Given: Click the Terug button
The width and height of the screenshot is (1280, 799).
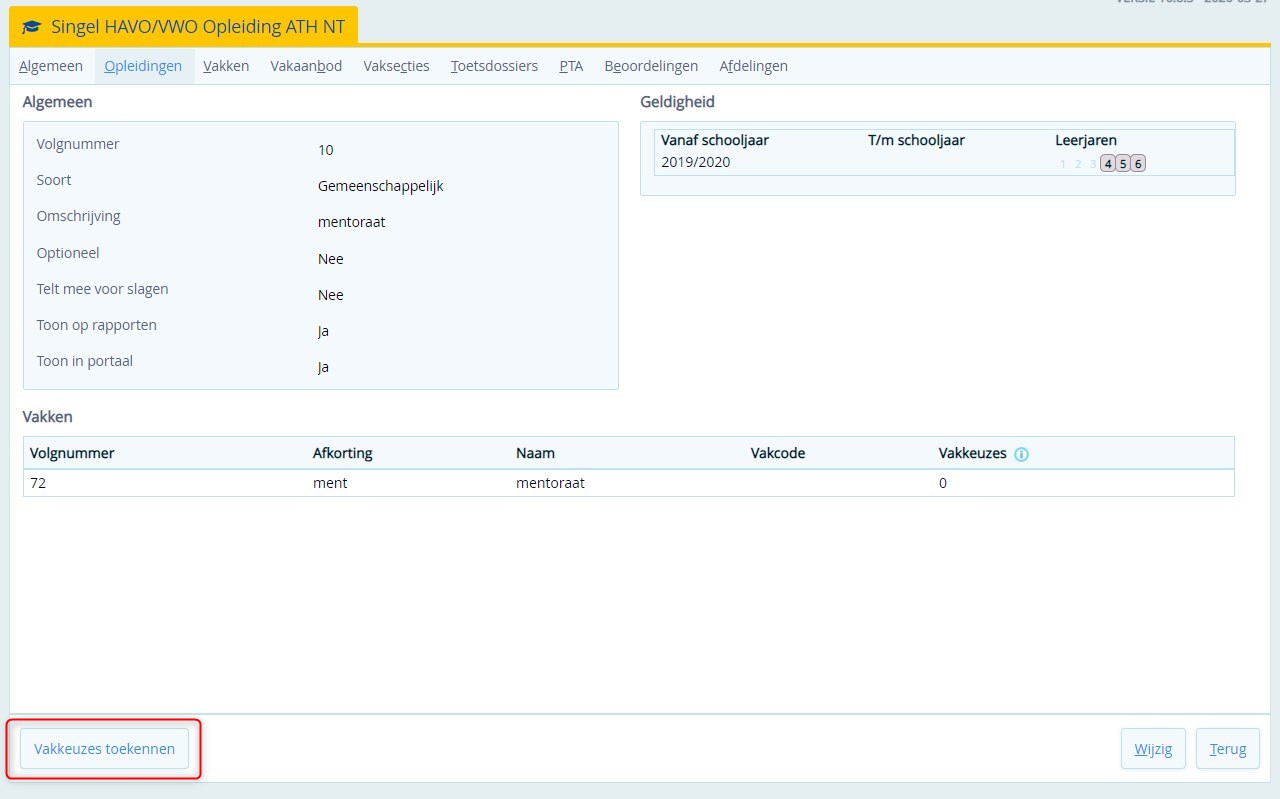Looking at the screenshot, I should pyautogui.click(x=1228, y=748).
